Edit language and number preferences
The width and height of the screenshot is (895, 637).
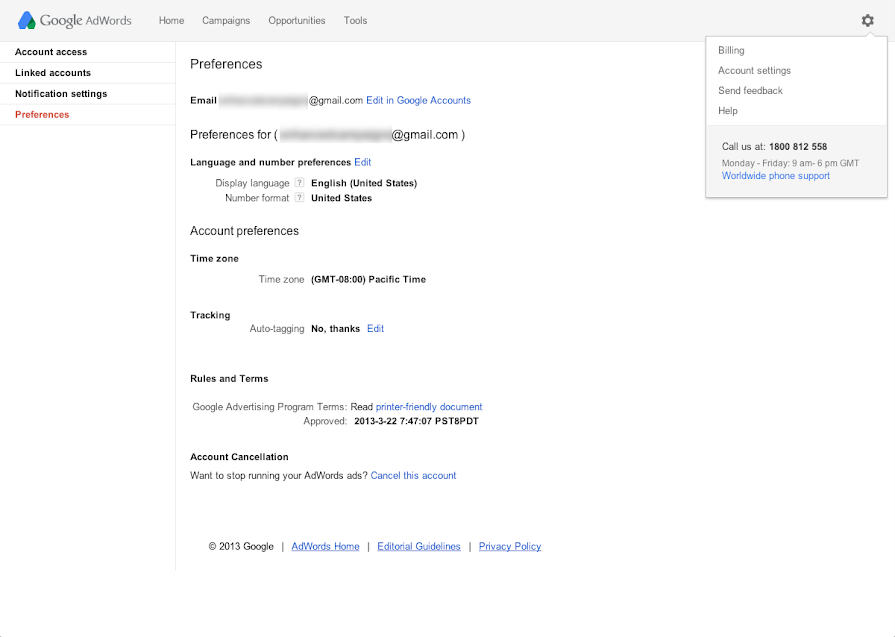pos(362,162)
